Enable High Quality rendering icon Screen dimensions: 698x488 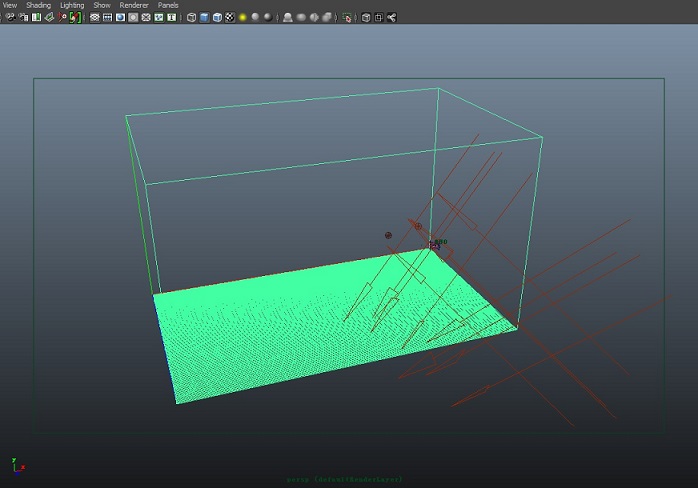[x=268, y=17]
